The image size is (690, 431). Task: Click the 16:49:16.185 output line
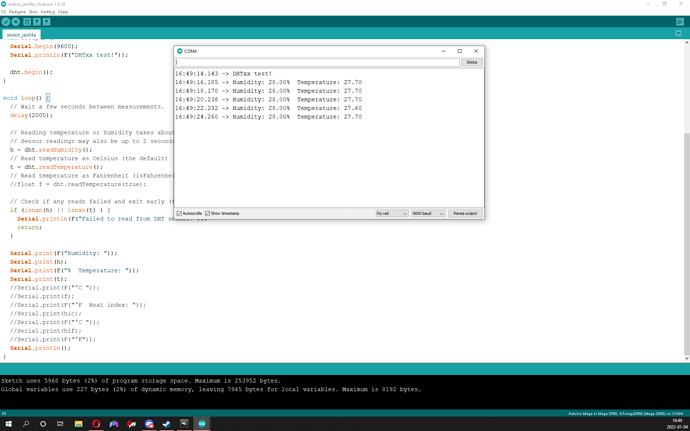(268, 82)
